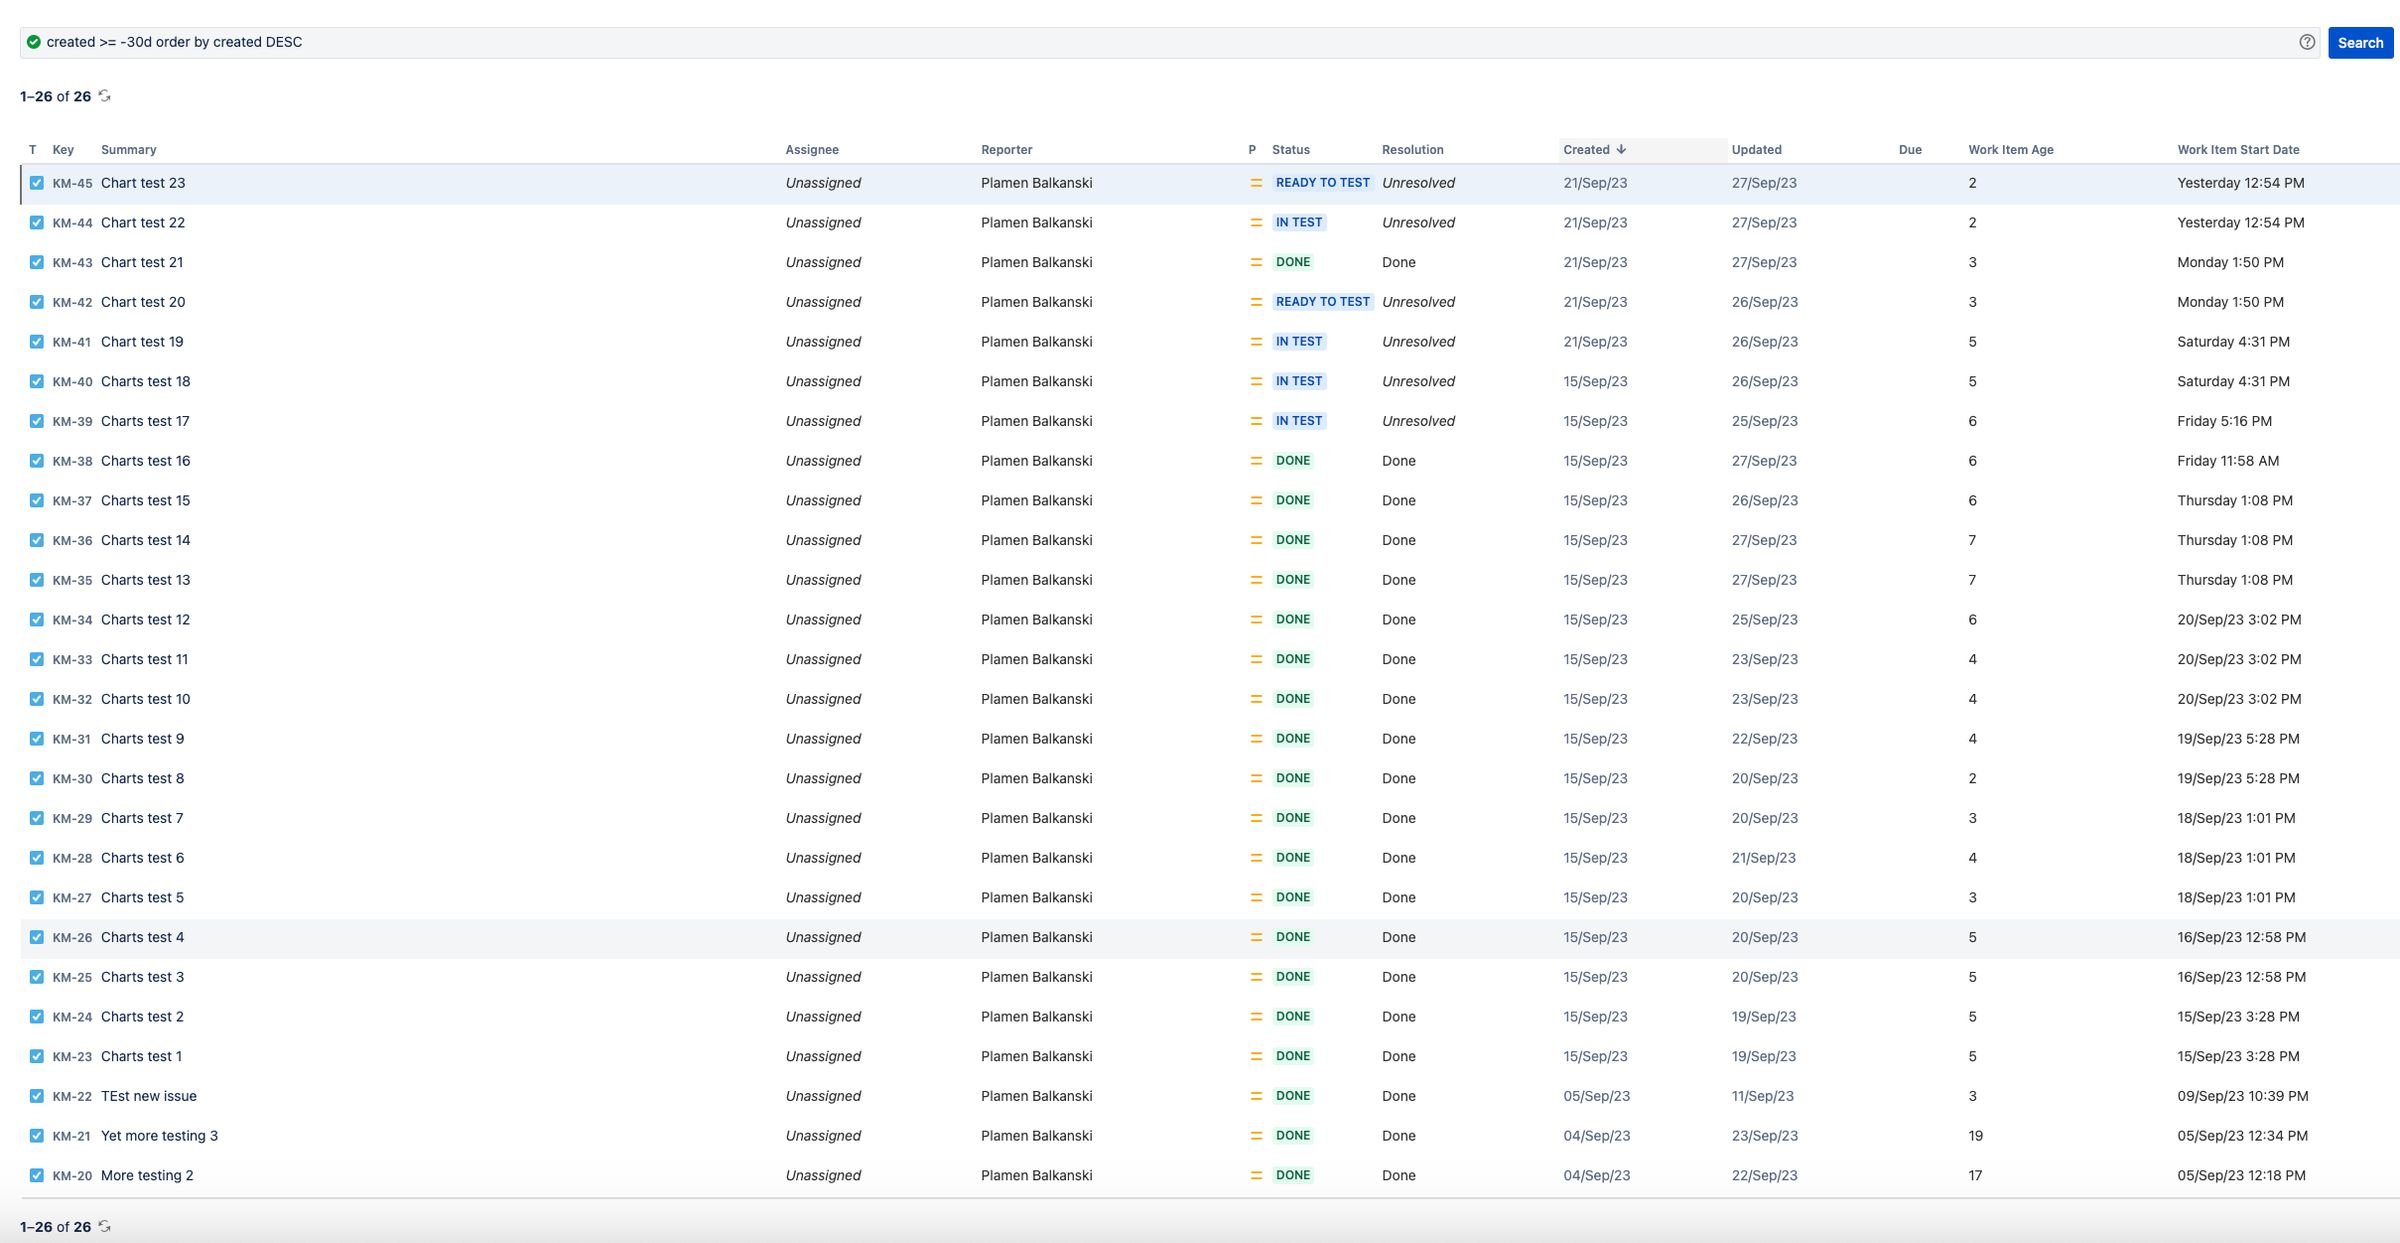2400x1243 pixels.
Task: Uncheck the checkbox on the KM-45 row
Action: (36, 182)
